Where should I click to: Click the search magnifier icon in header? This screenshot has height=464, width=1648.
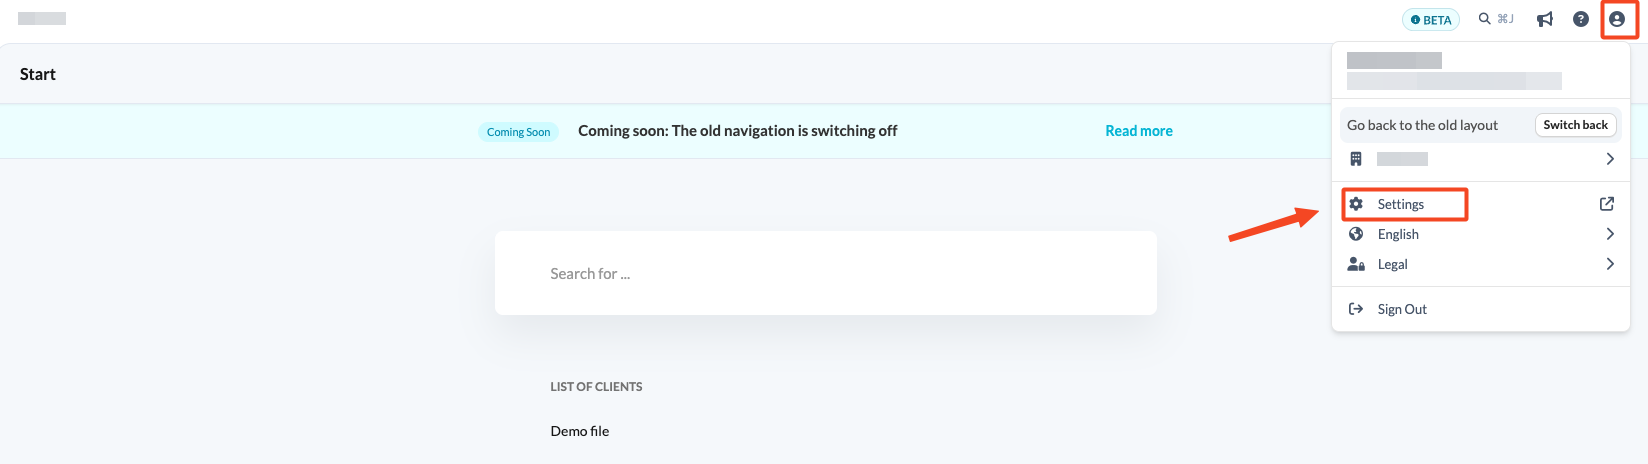(1485, 19)
